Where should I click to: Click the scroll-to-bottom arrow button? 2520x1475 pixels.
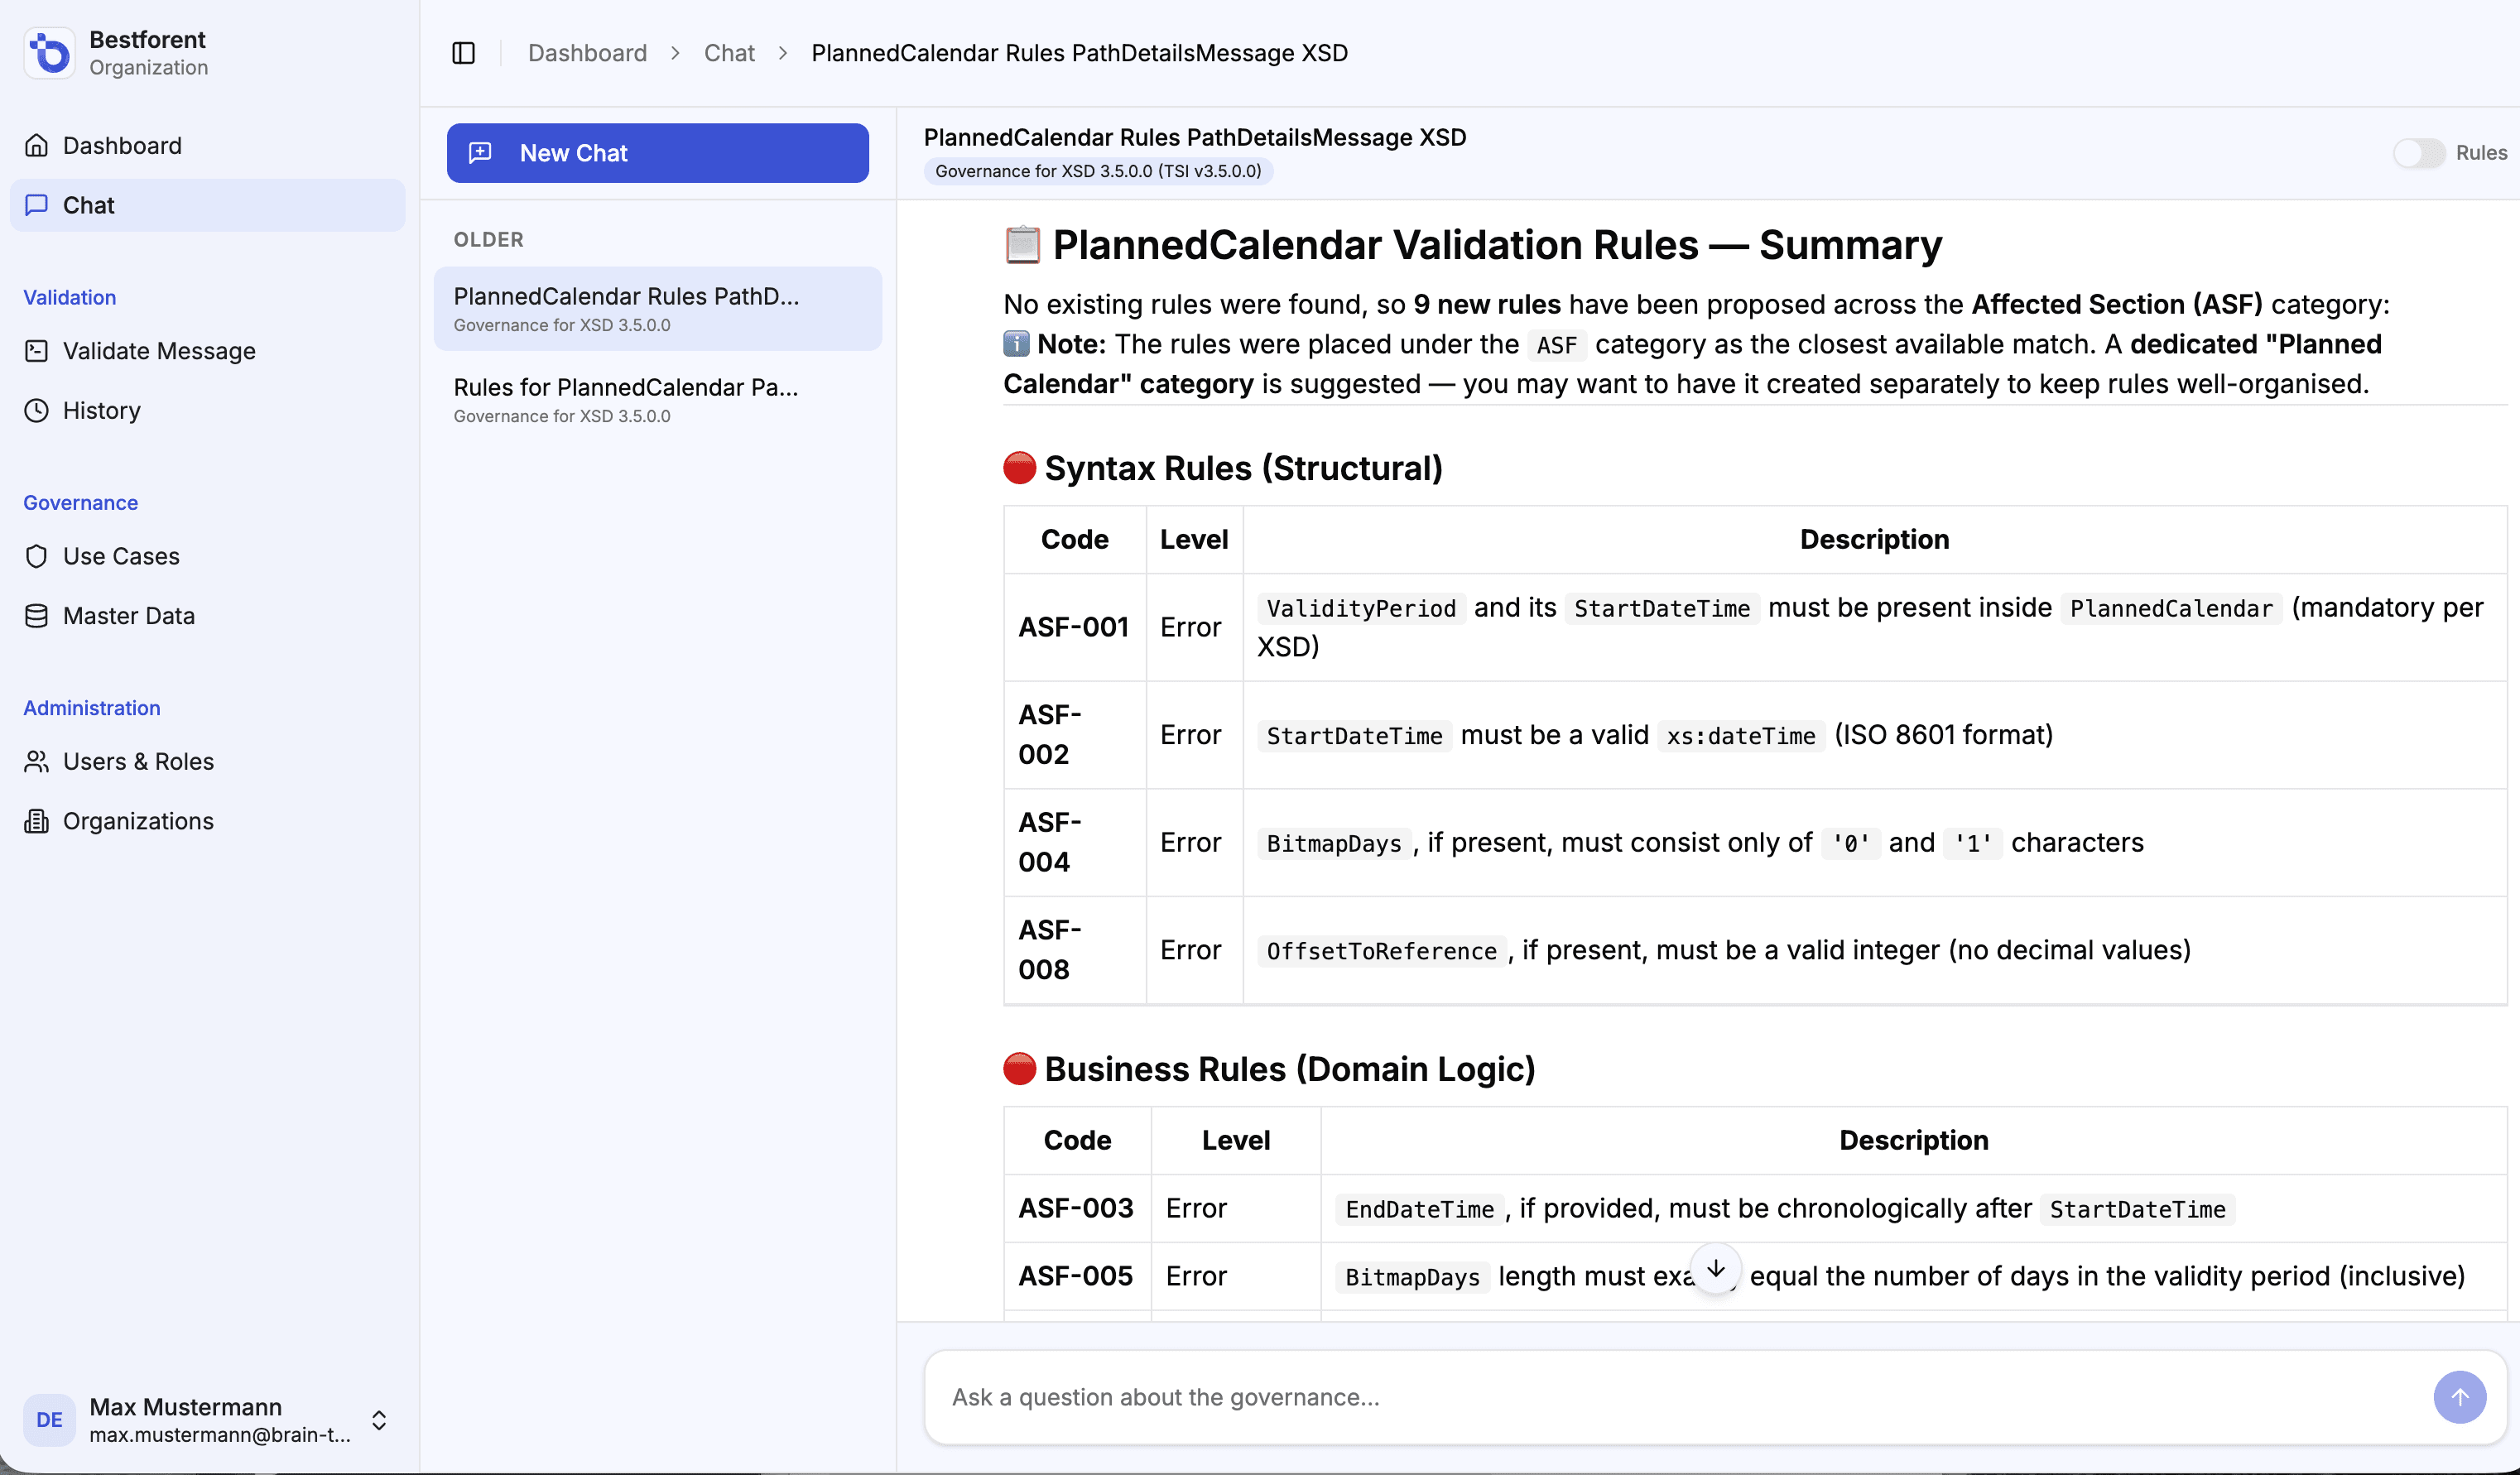coord(1716,1268)
